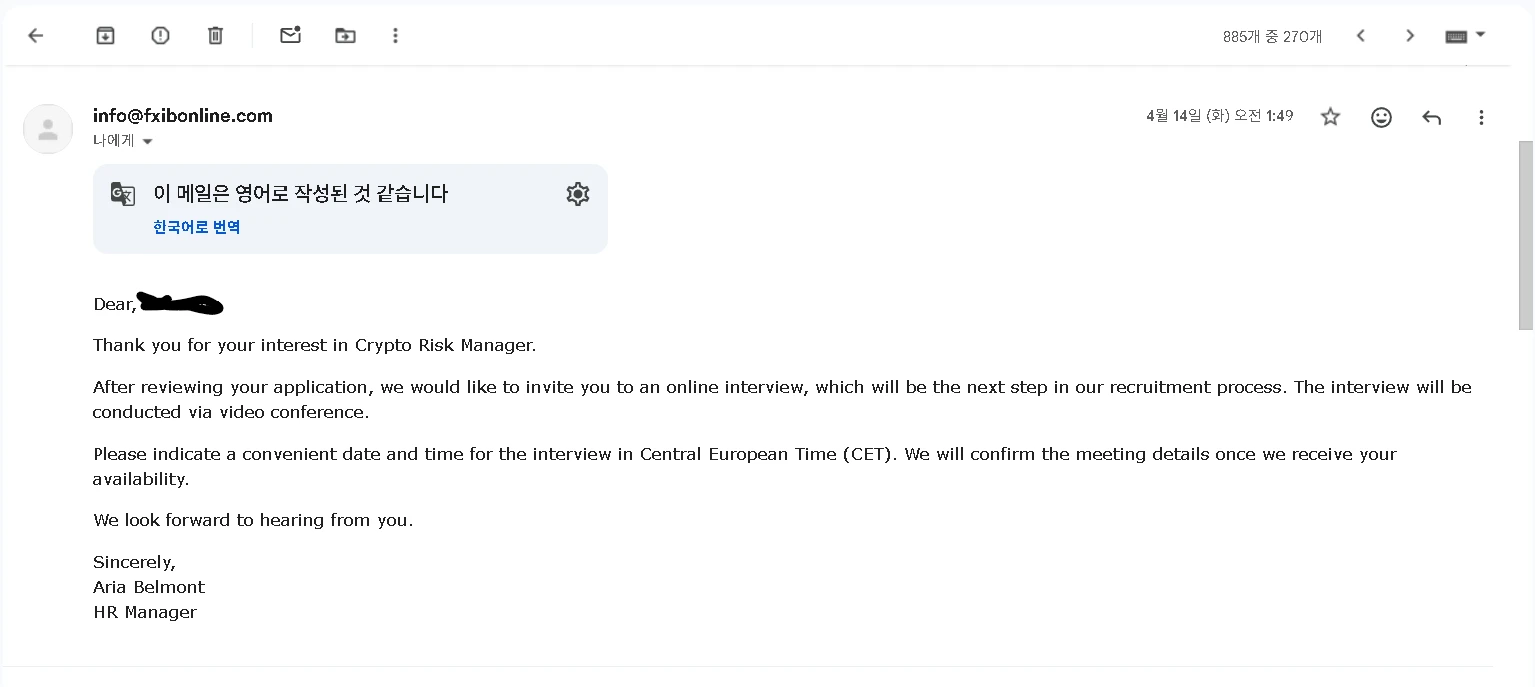The image size is (1535, 687).
Task: Move email to a folder
Action: (345, 36)
